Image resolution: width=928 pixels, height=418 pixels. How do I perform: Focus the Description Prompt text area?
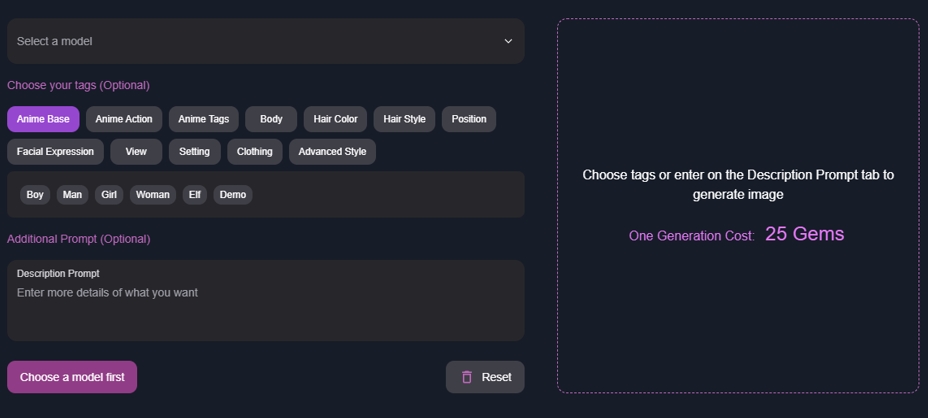(265, 301)
